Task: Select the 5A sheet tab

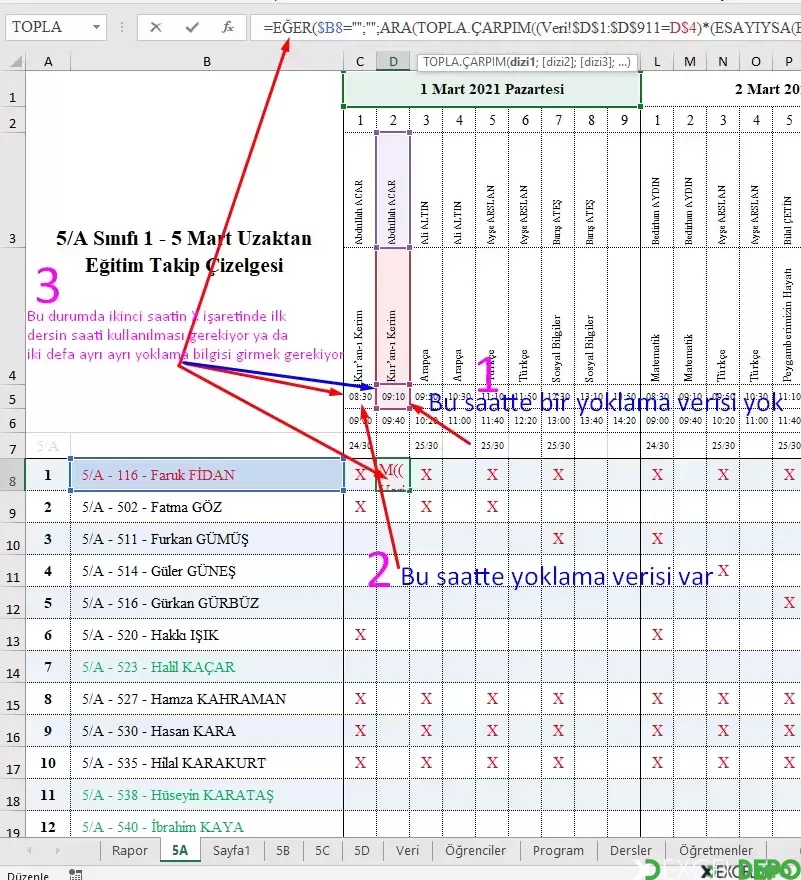Action: [180, 850]
